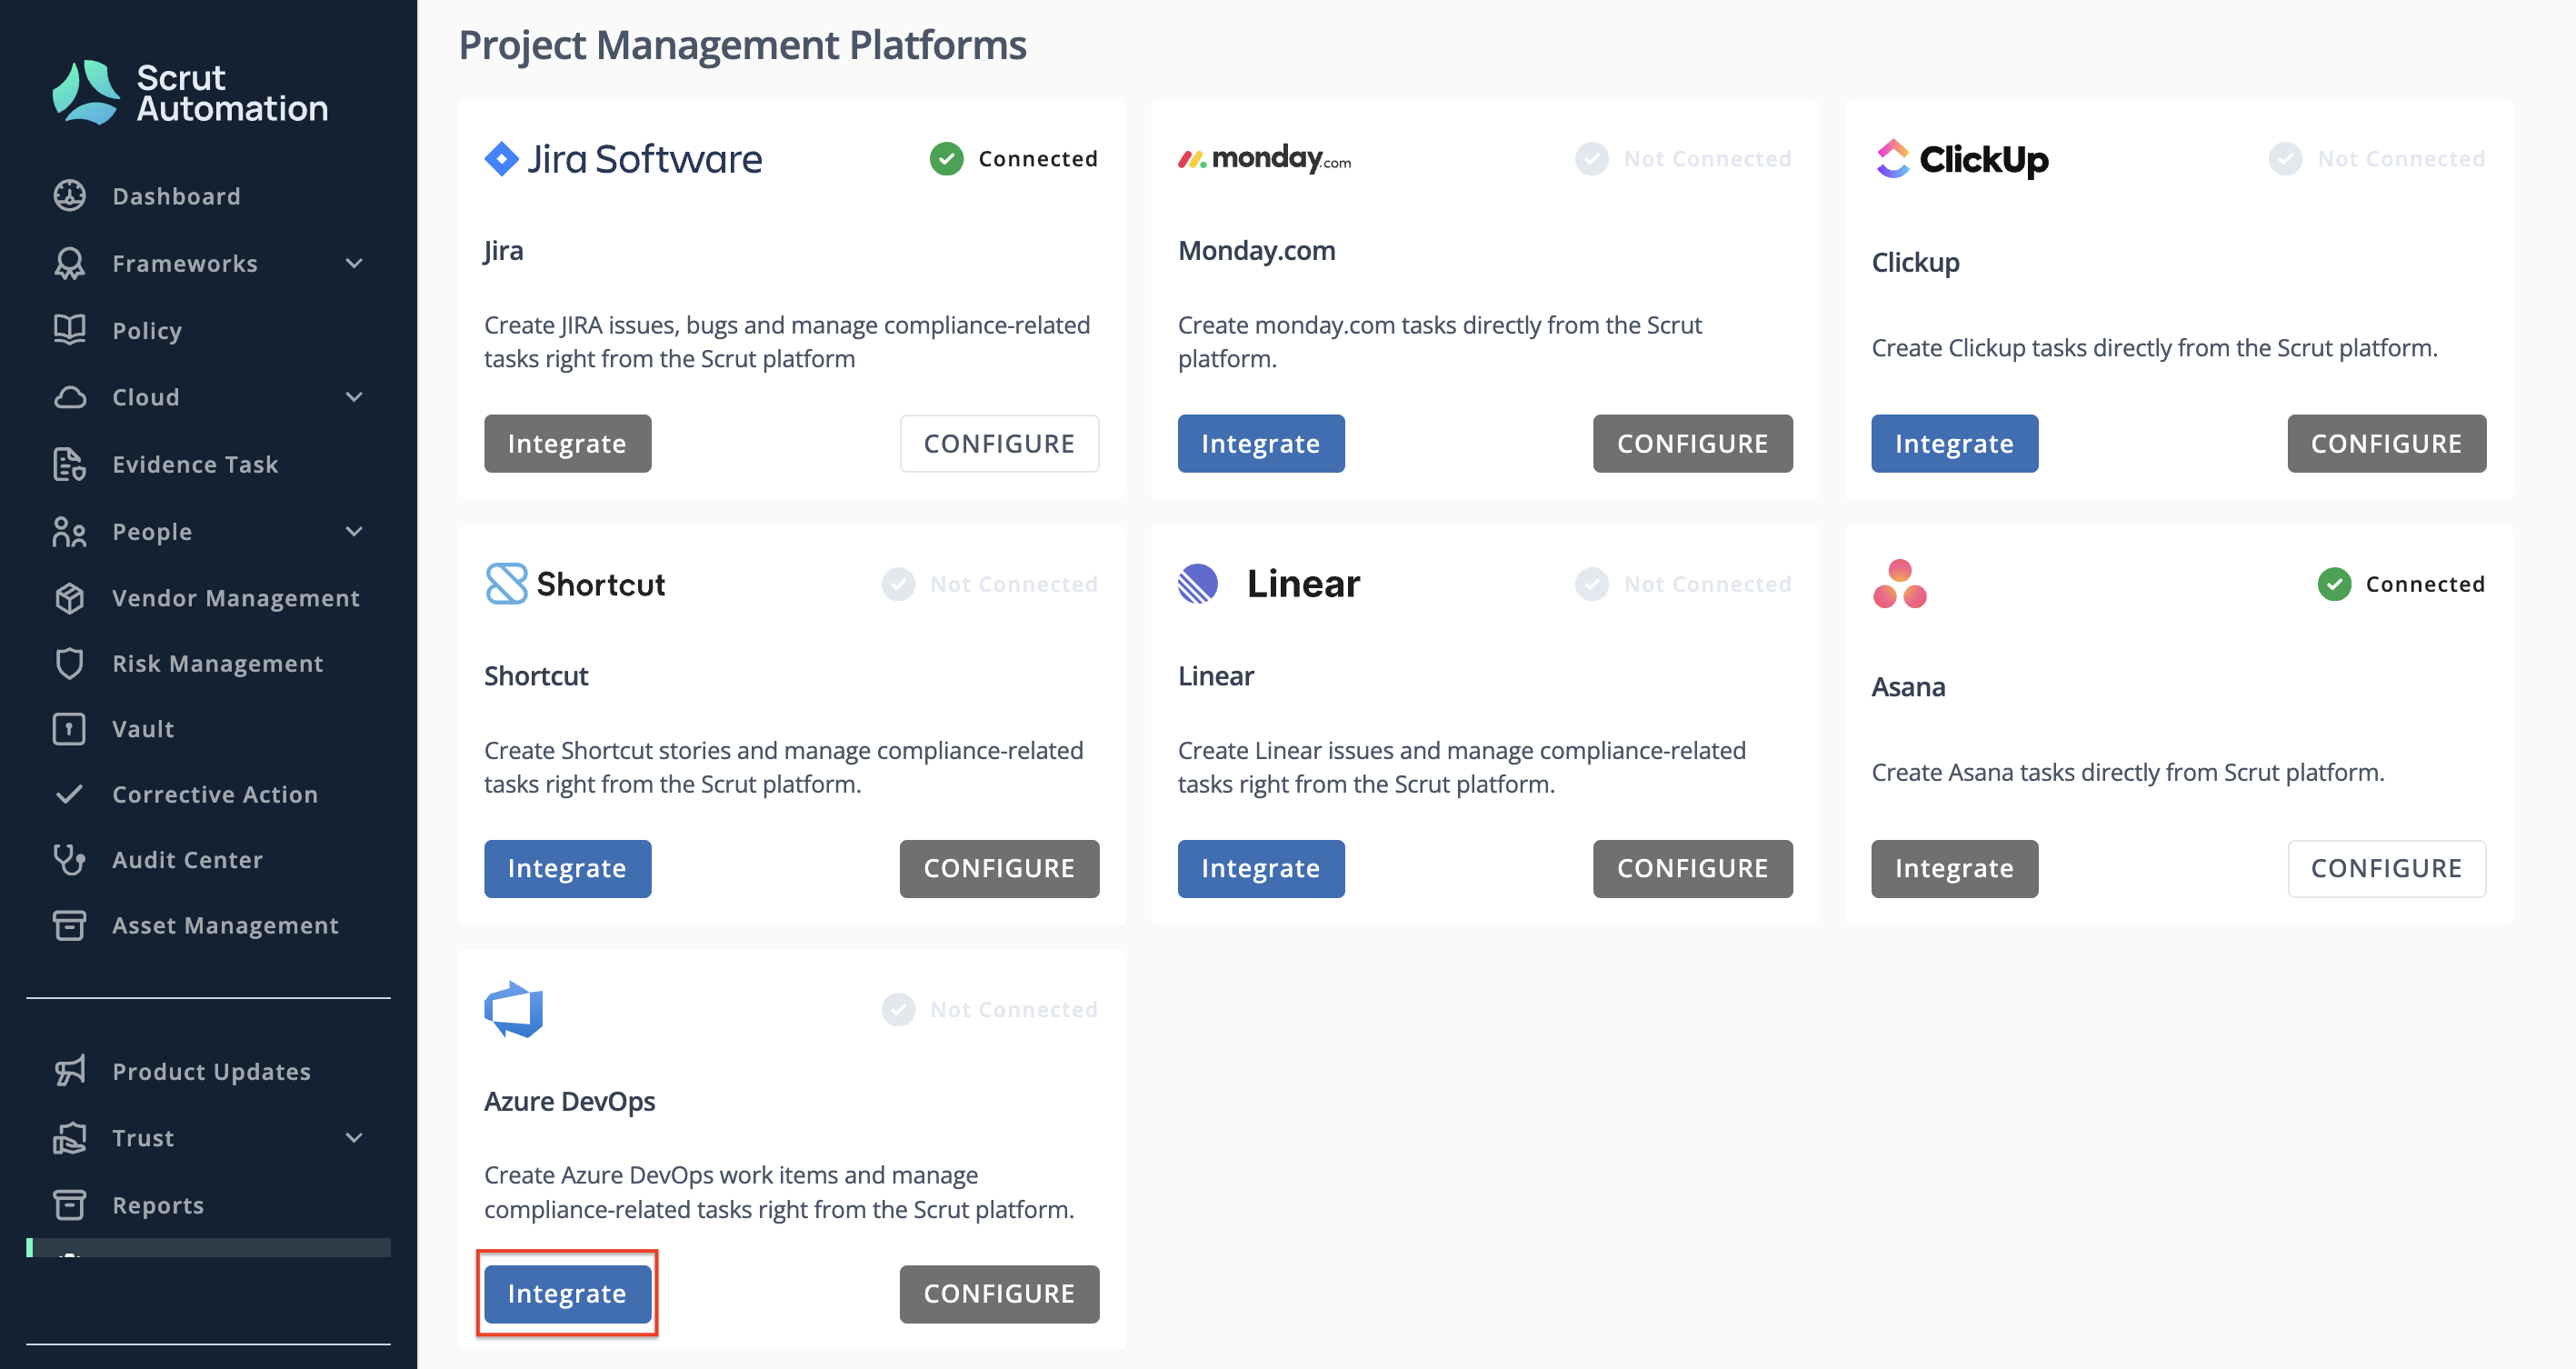Click the Policy open-book icon

[69, 330]
